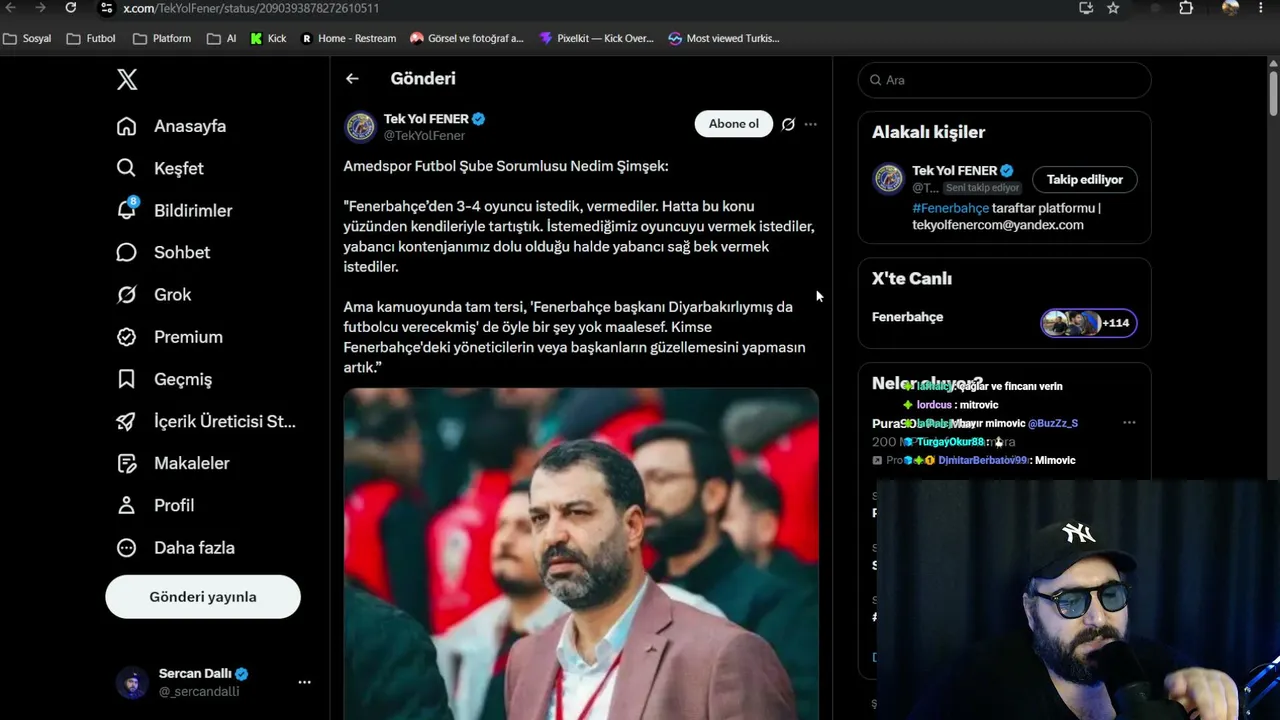Open the @TekYolFener handle on post
The height and width of the screenshot is (720, 1280).
click(x=424, y=136)
